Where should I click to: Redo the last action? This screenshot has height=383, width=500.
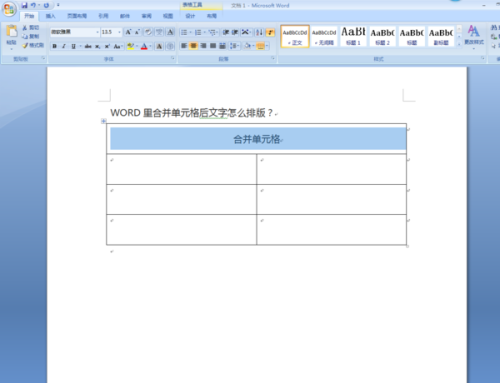(x=46, y=5)
